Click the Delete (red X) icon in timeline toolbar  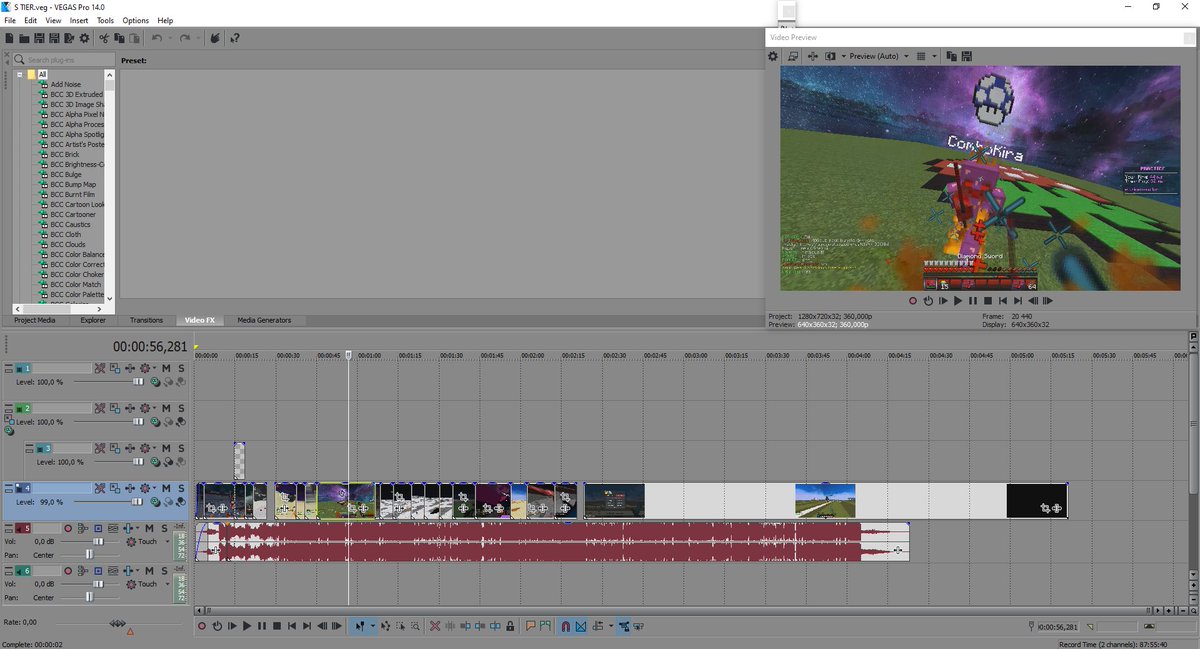(x=435, y=626)
